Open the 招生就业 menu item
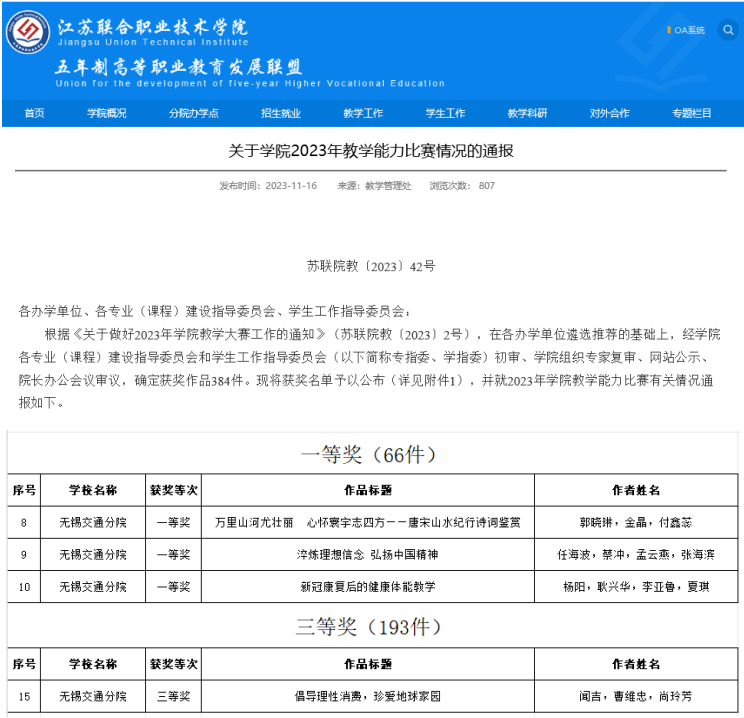744x718 pixels. tap(280, 113)
